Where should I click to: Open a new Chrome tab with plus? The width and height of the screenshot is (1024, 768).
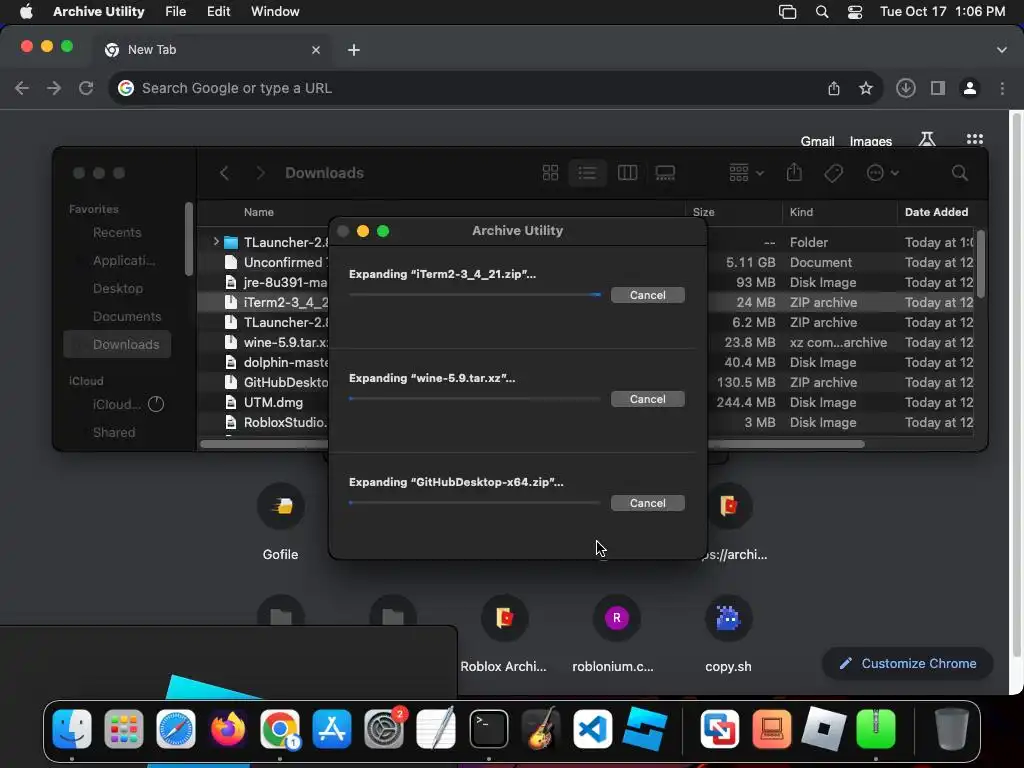tap(353, 50)
